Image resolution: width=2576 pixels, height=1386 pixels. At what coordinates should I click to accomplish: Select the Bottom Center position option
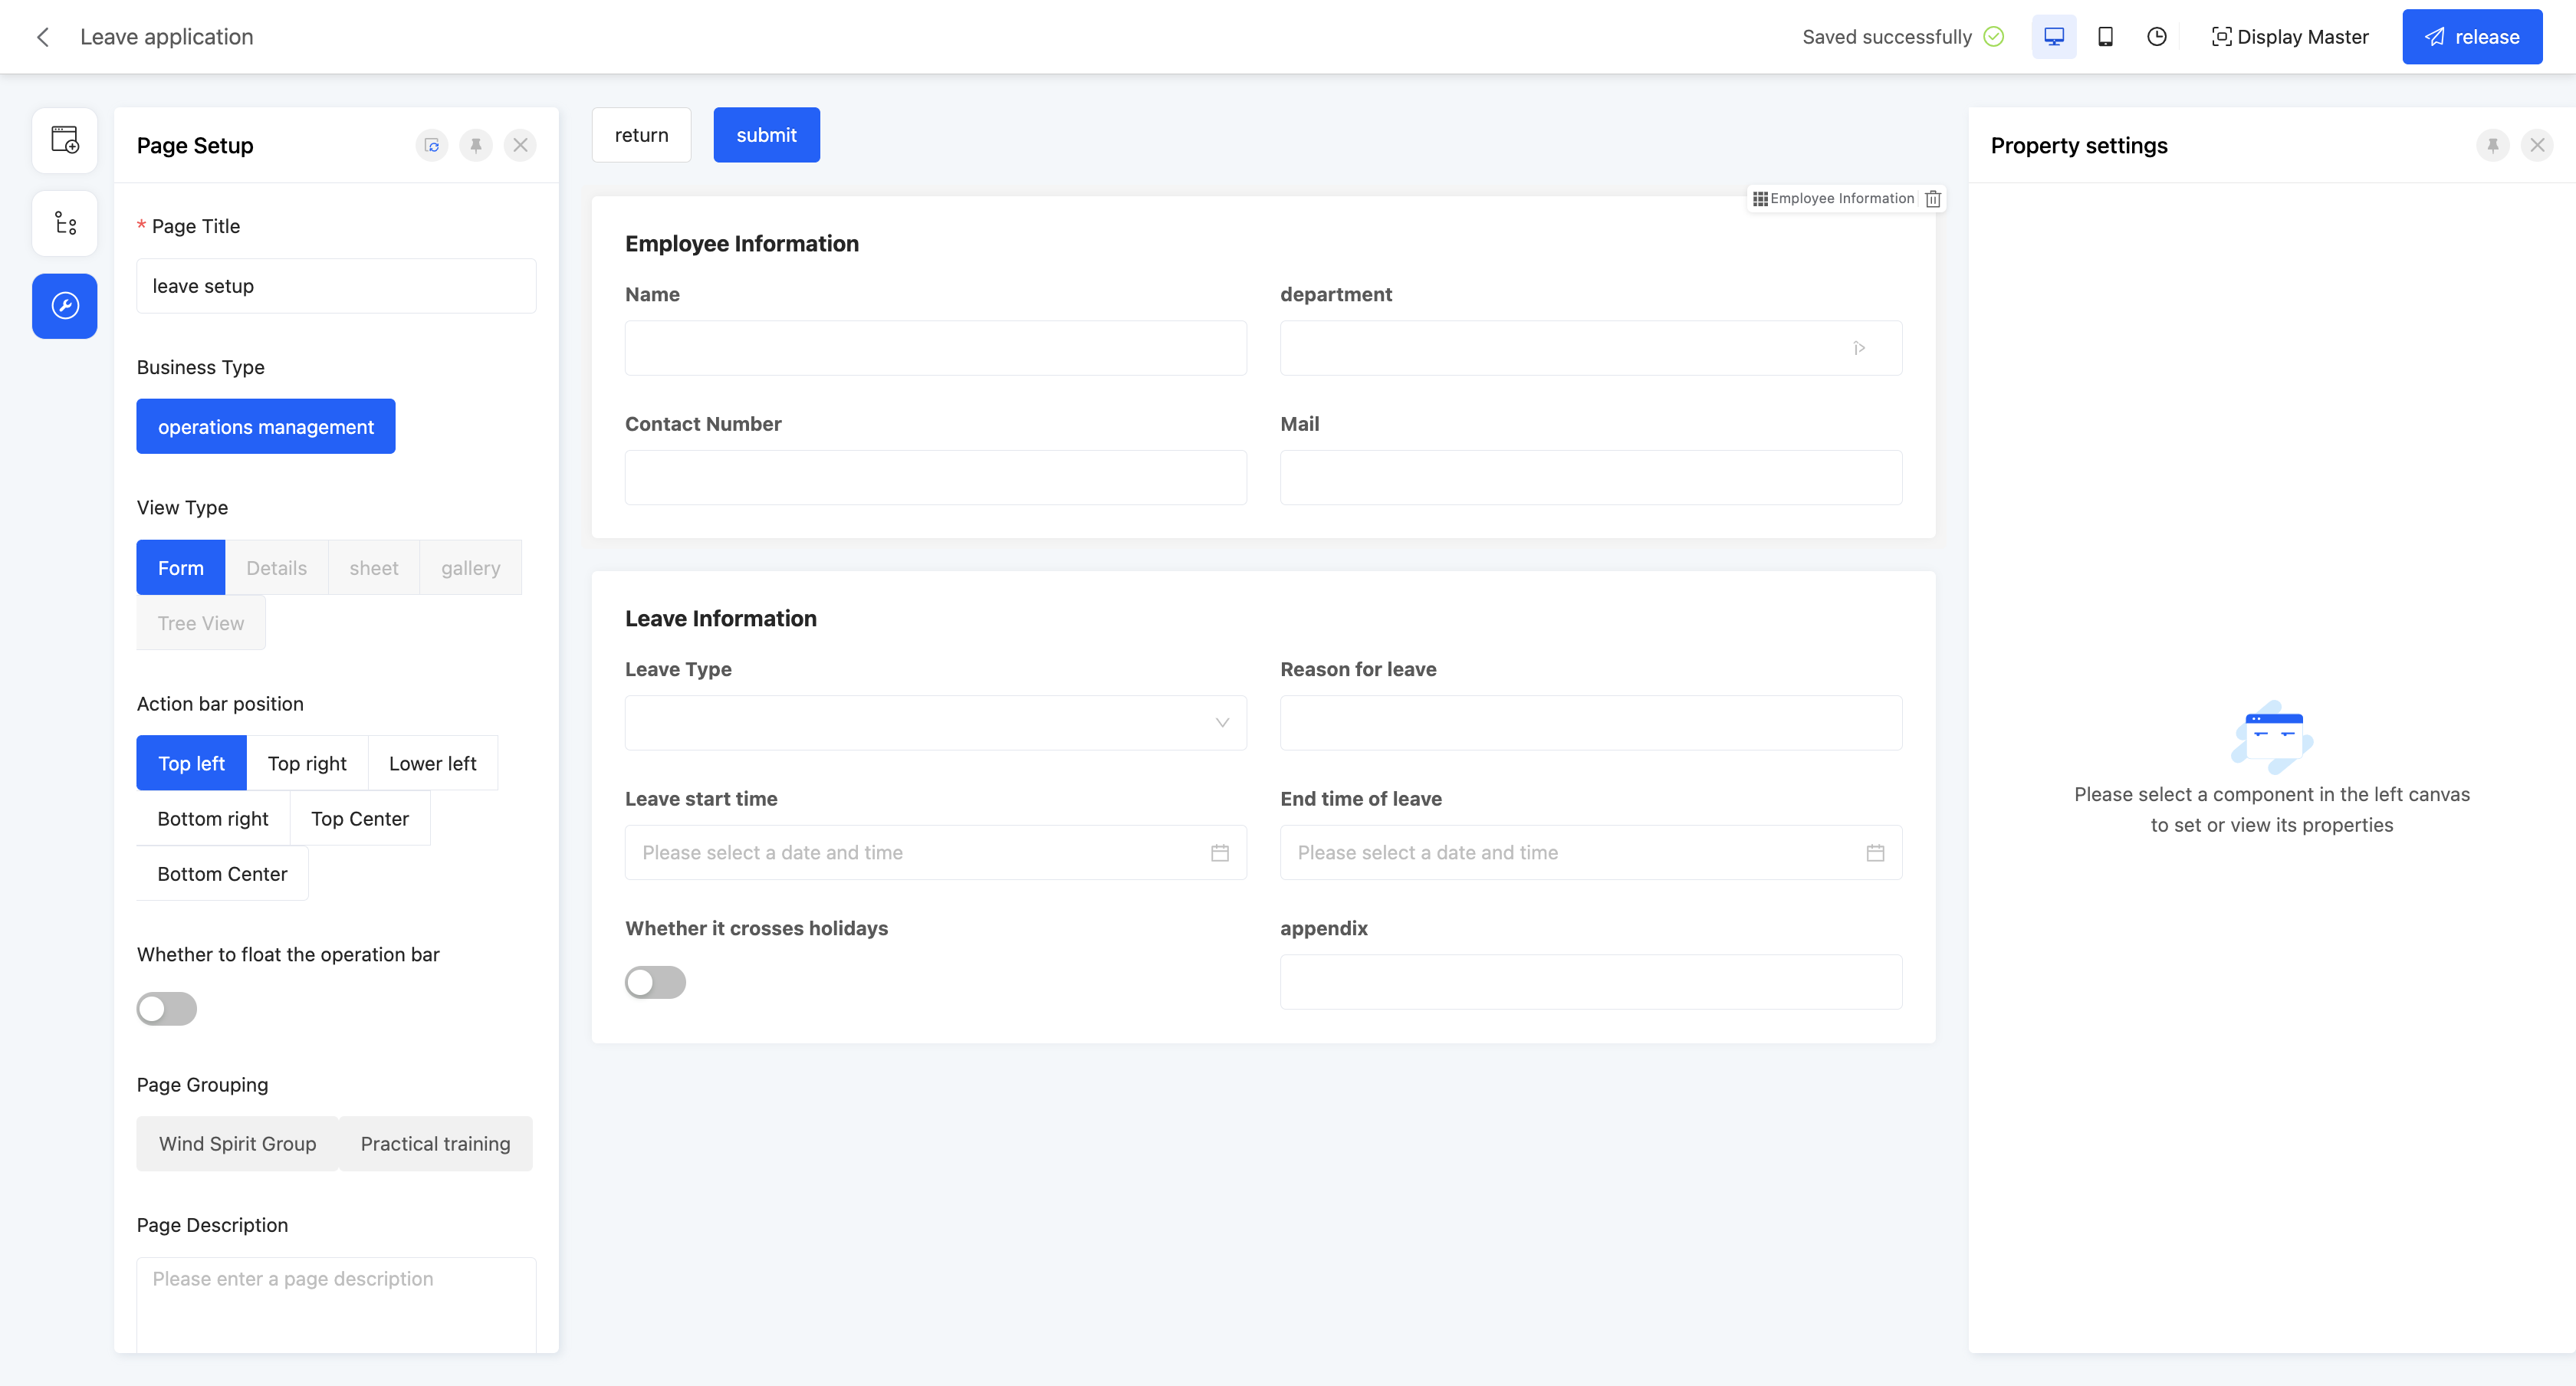(x=222, y=874)
